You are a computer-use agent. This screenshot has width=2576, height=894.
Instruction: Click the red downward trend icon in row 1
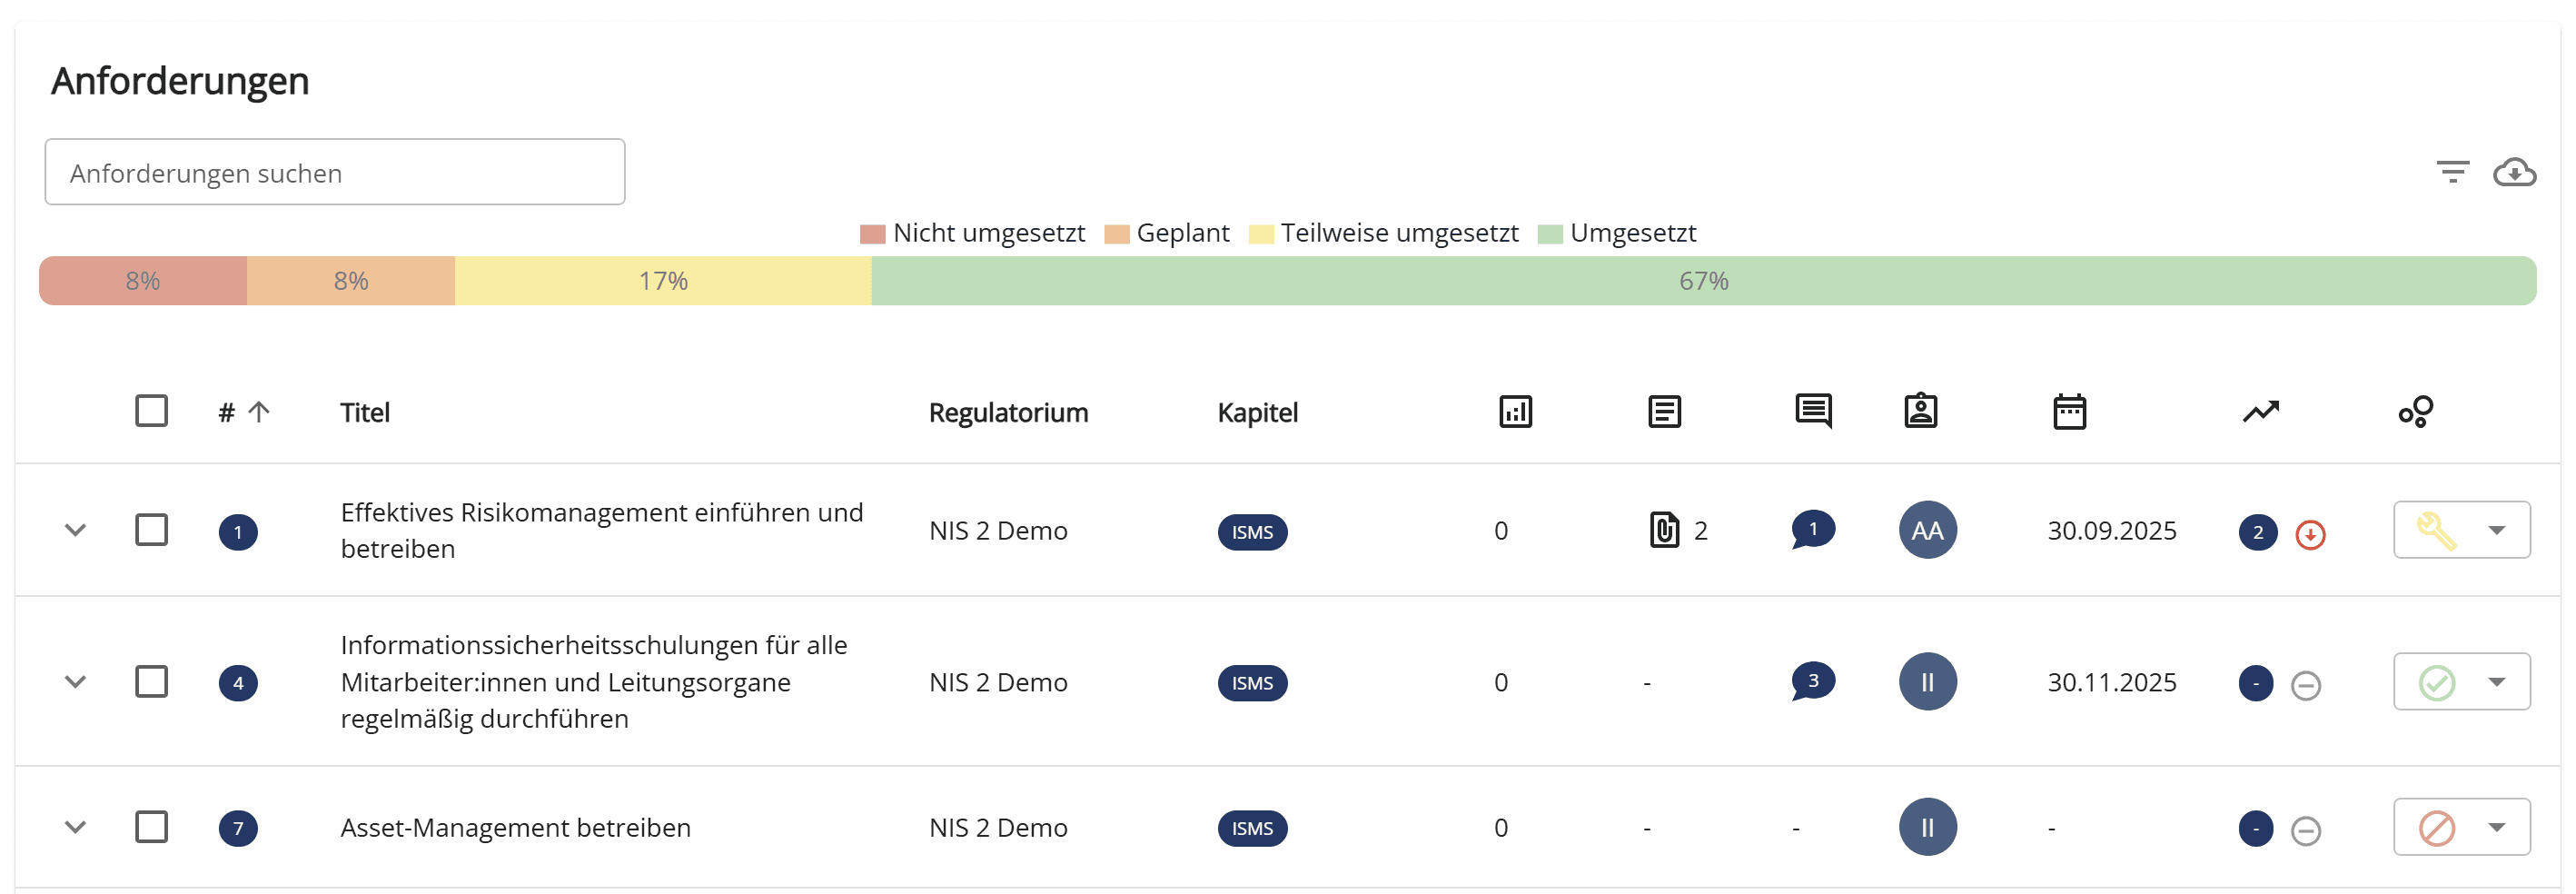pyautogui.click(x=2310, y=534)
